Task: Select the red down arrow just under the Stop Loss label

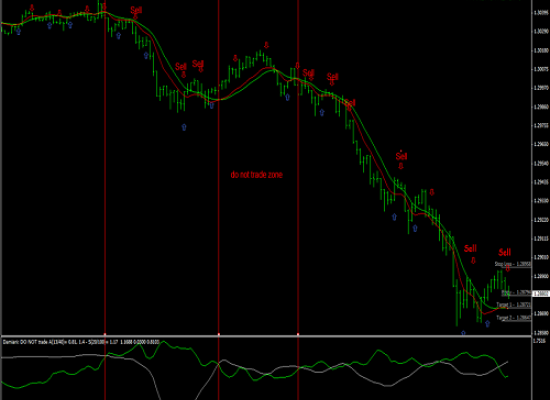Action: point(508,269)
